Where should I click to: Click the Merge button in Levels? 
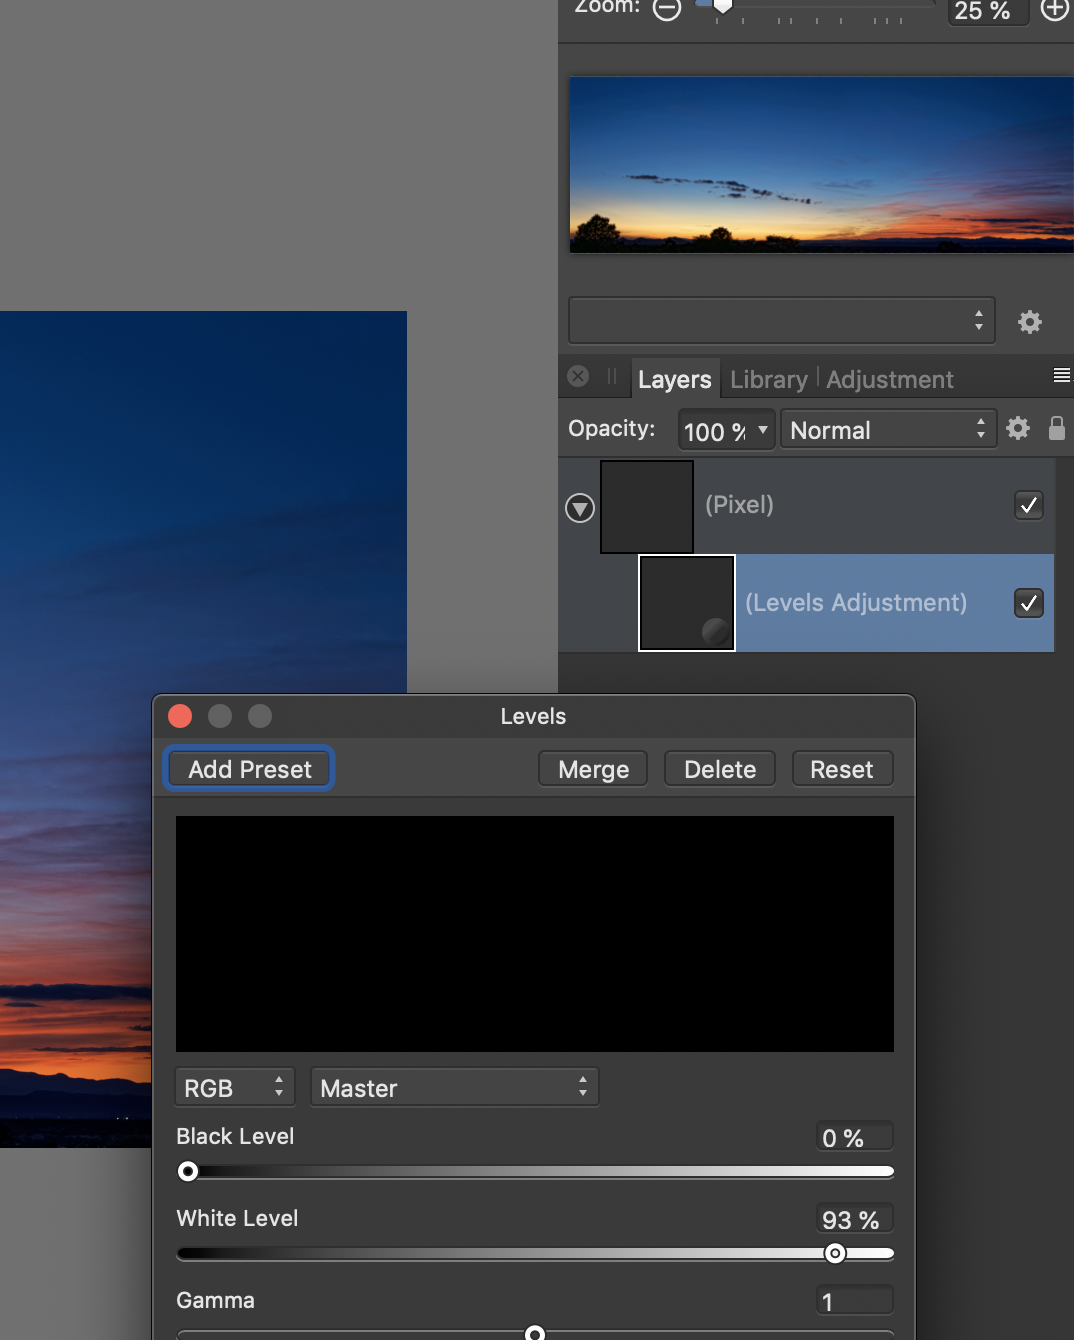point(592,768)
